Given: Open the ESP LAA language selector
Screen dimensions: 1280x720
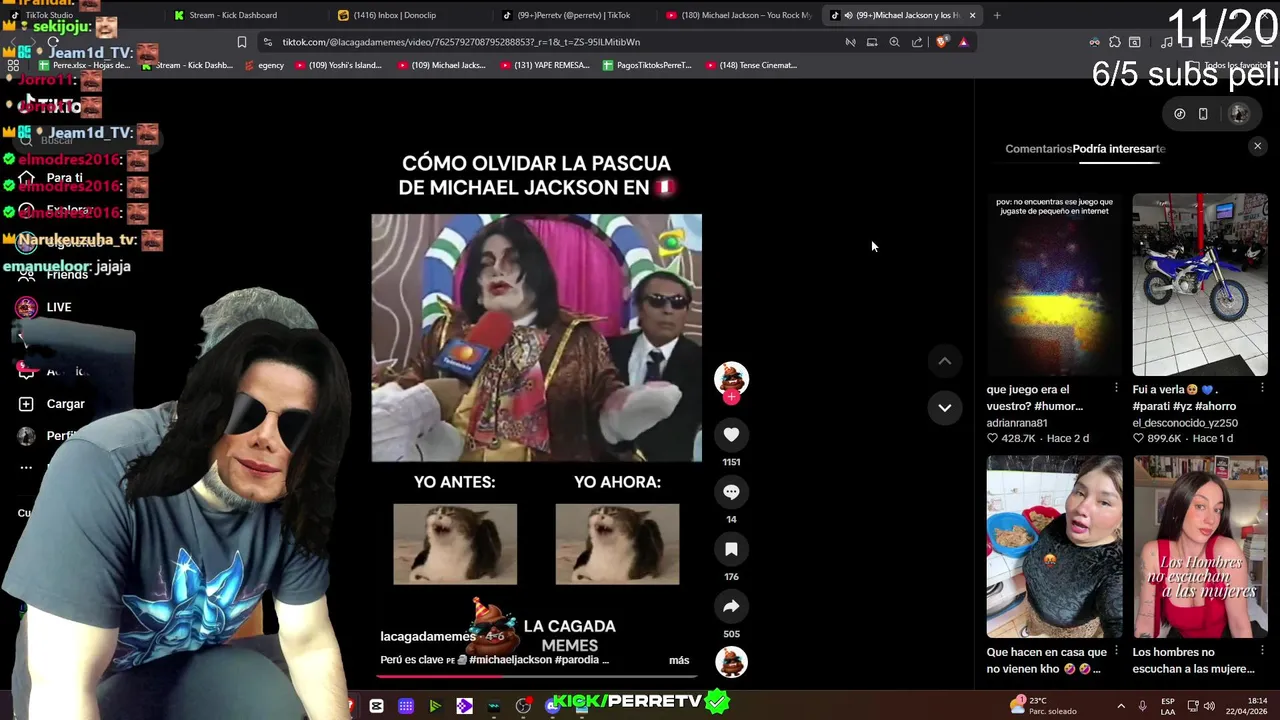Looking at the screenshot, I should pyautogui.click(x=1168, y=706).
